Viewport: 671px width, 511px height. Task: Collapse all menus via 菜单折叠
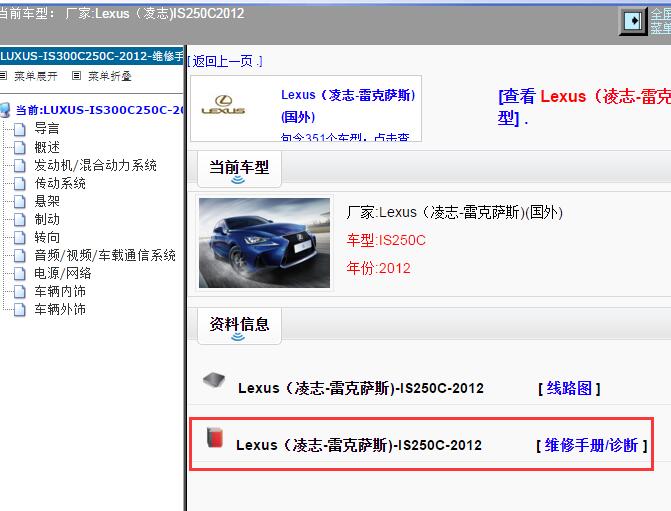(x=110, y=76)
